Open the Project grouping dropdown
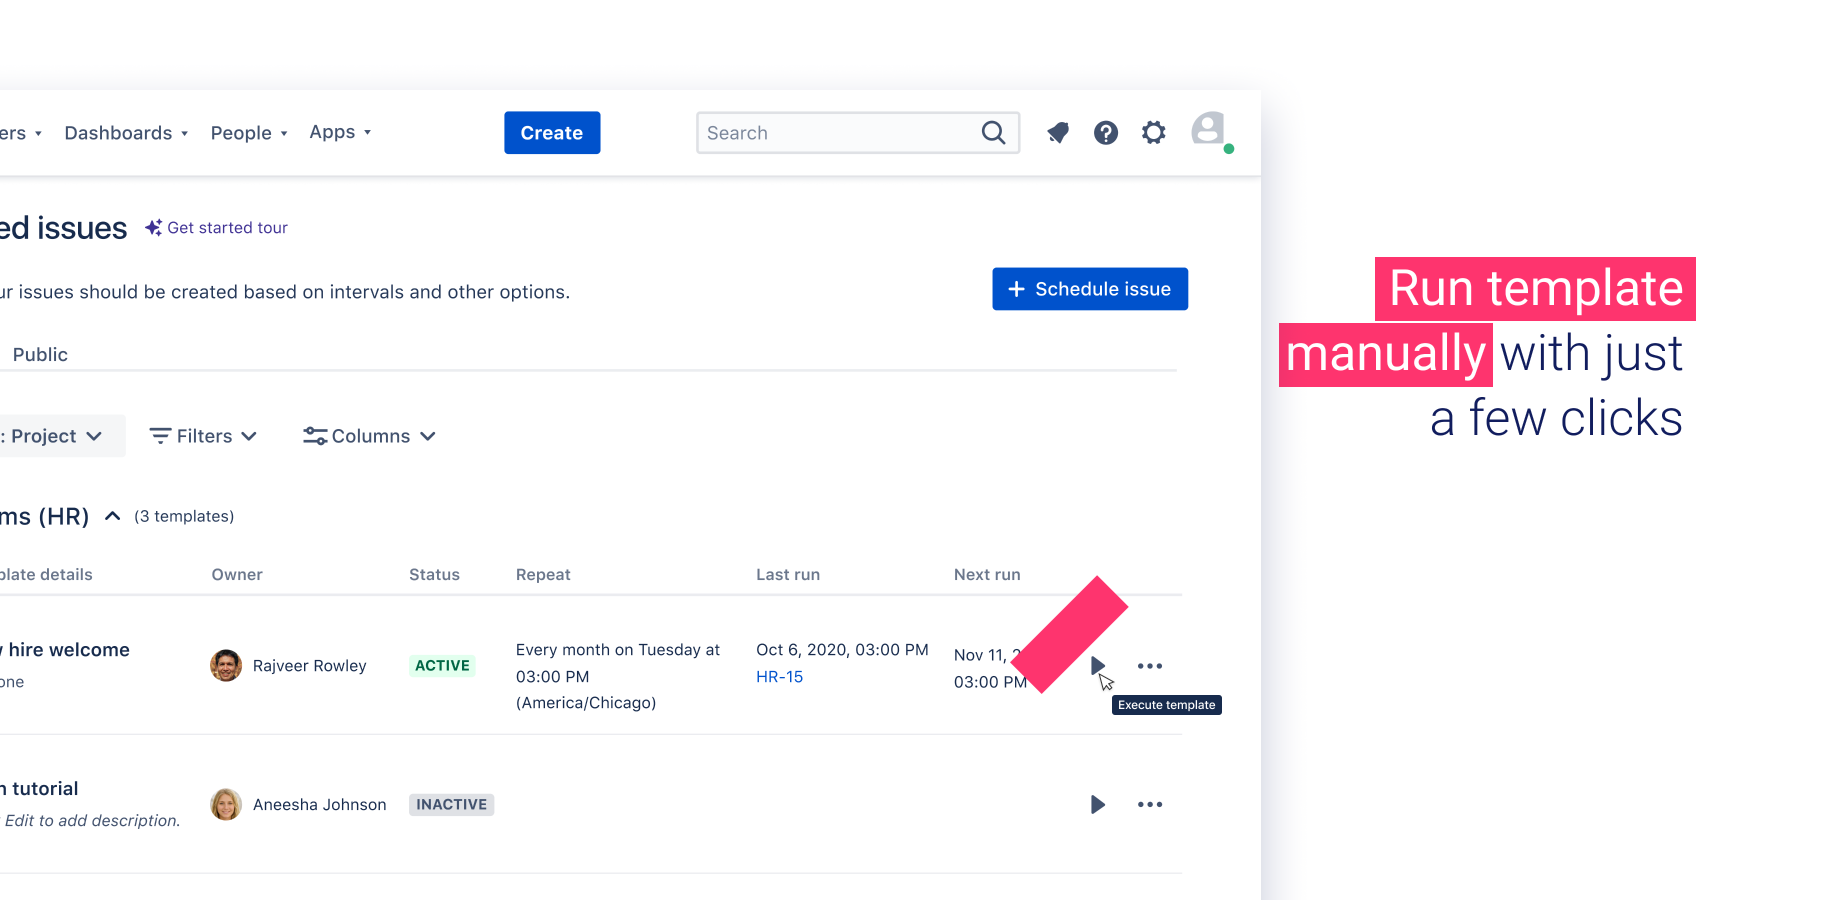The height and width of the screenshot is (900, 1840). click(55, 436)
